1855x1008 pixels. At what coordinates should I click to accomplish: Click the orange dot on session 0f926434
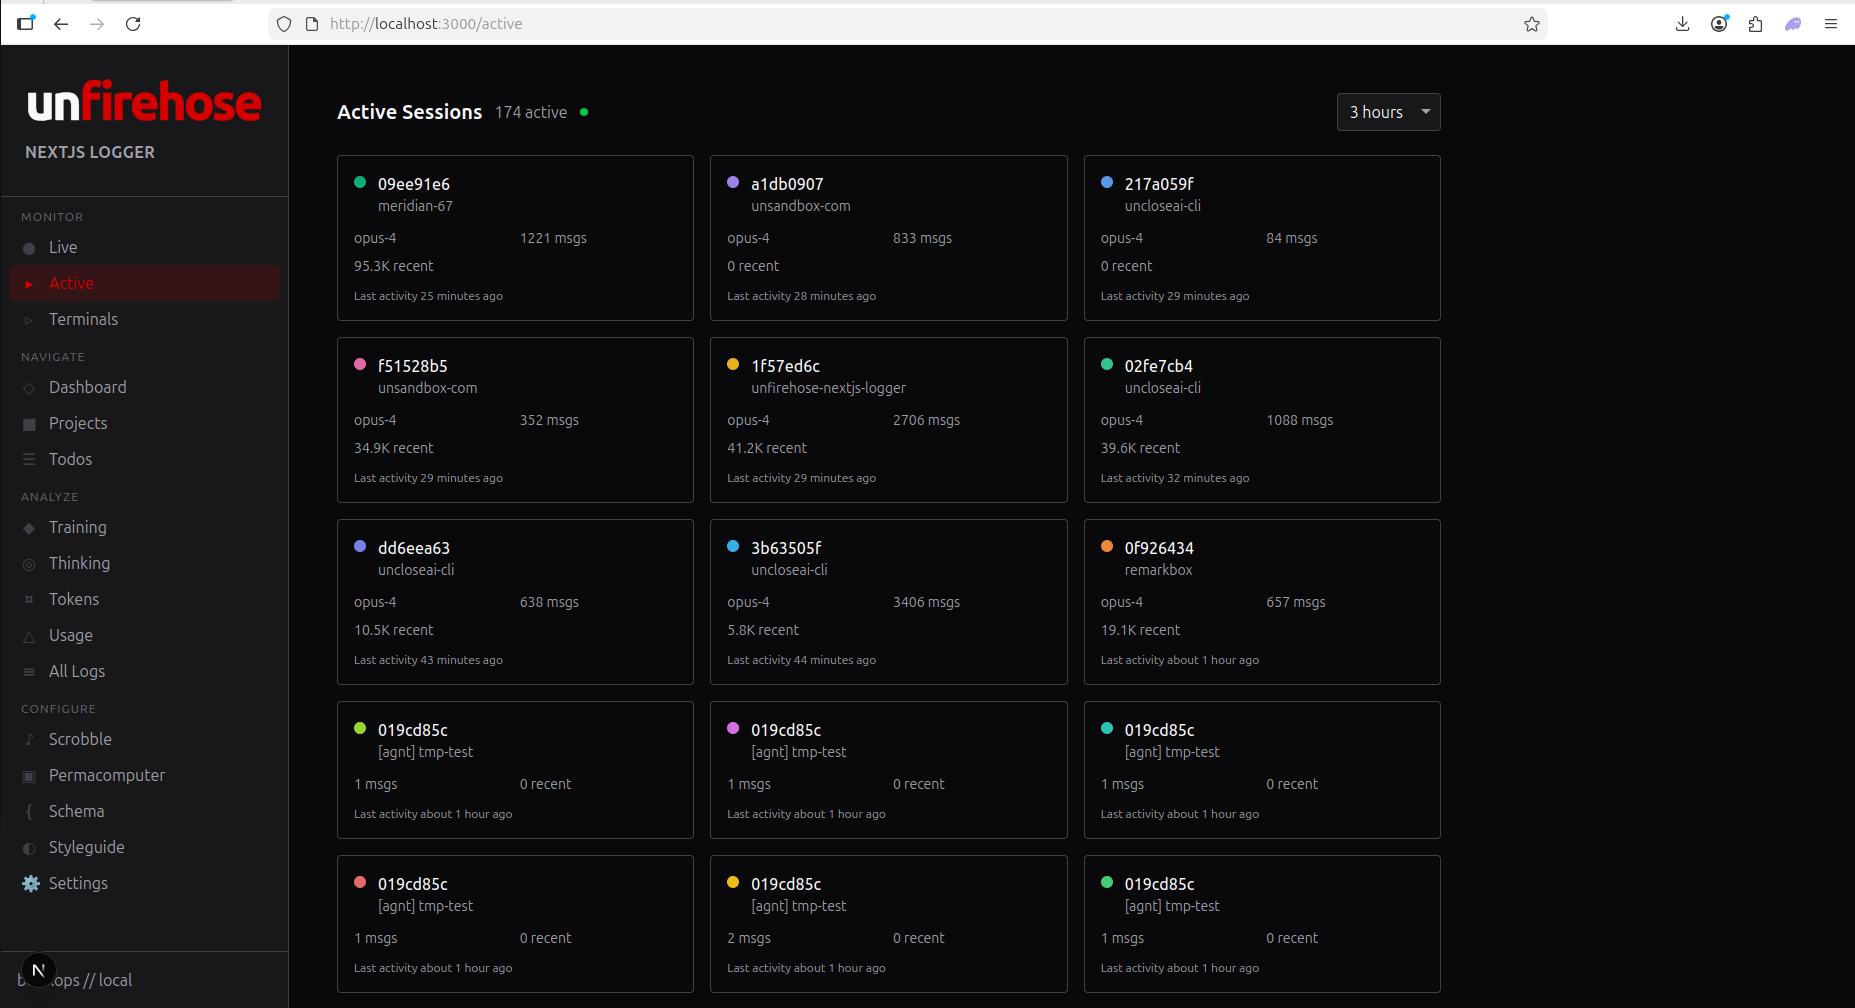1107,547
